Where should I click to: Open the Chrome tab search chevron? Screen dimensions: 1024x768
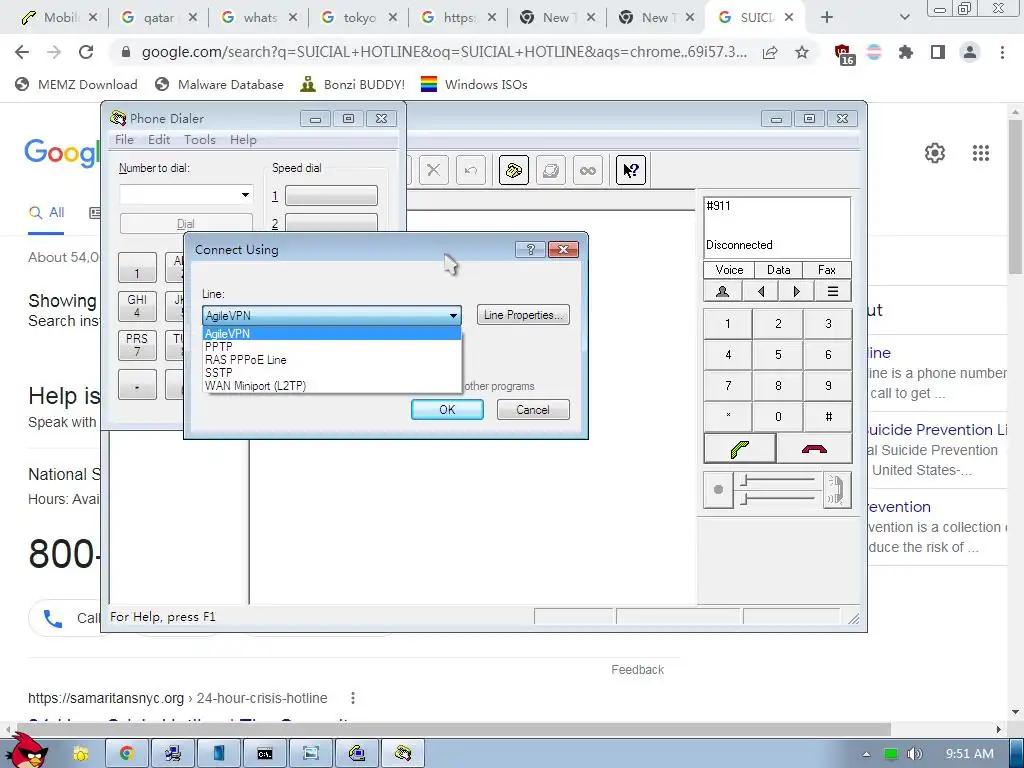coord(904,18)
